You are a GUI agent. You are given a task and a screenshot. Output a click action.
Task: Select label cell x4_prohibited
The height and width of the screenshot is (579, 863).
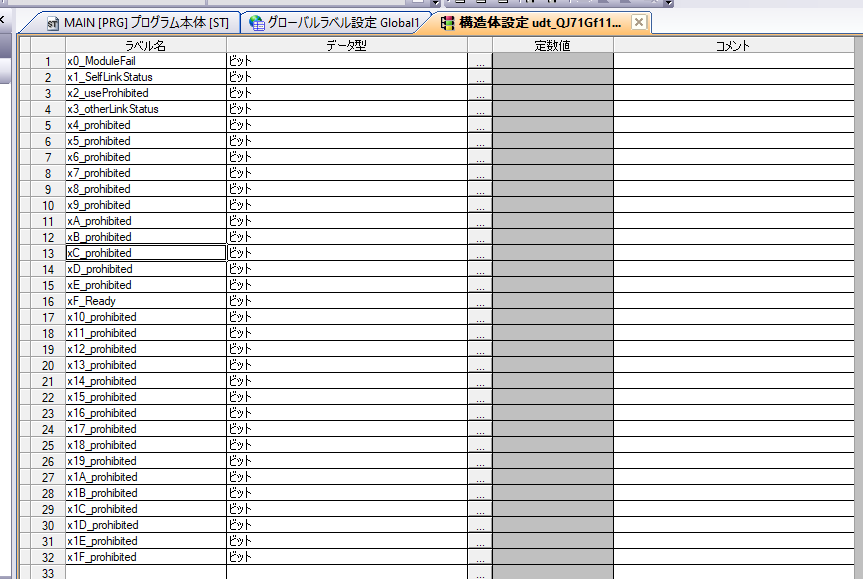tap(146, 125)
